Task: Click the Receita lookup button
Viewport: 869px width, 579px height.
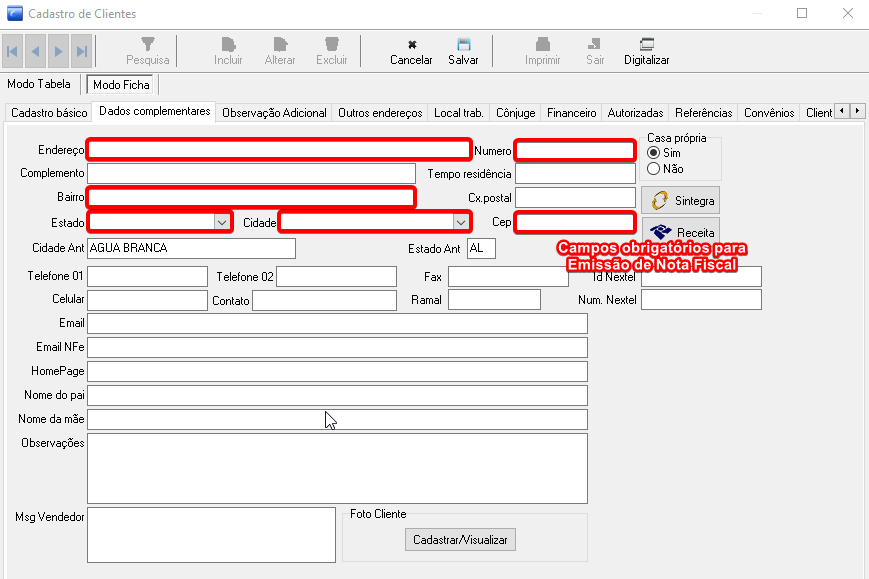Action: click(x=680, y=232)
